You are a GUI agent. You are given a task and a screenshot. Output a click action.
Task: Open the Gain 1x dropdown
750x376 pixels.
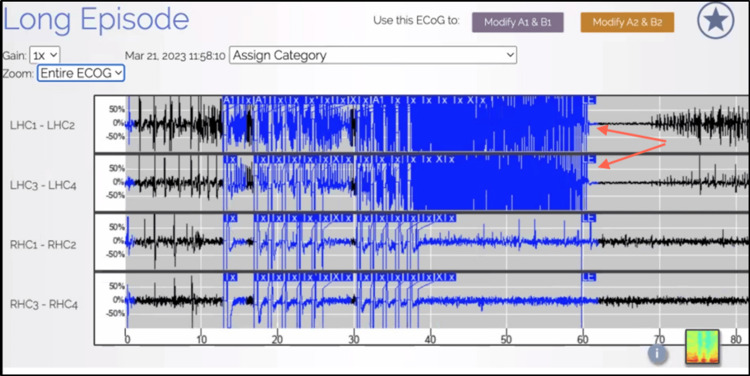(44, 55)
